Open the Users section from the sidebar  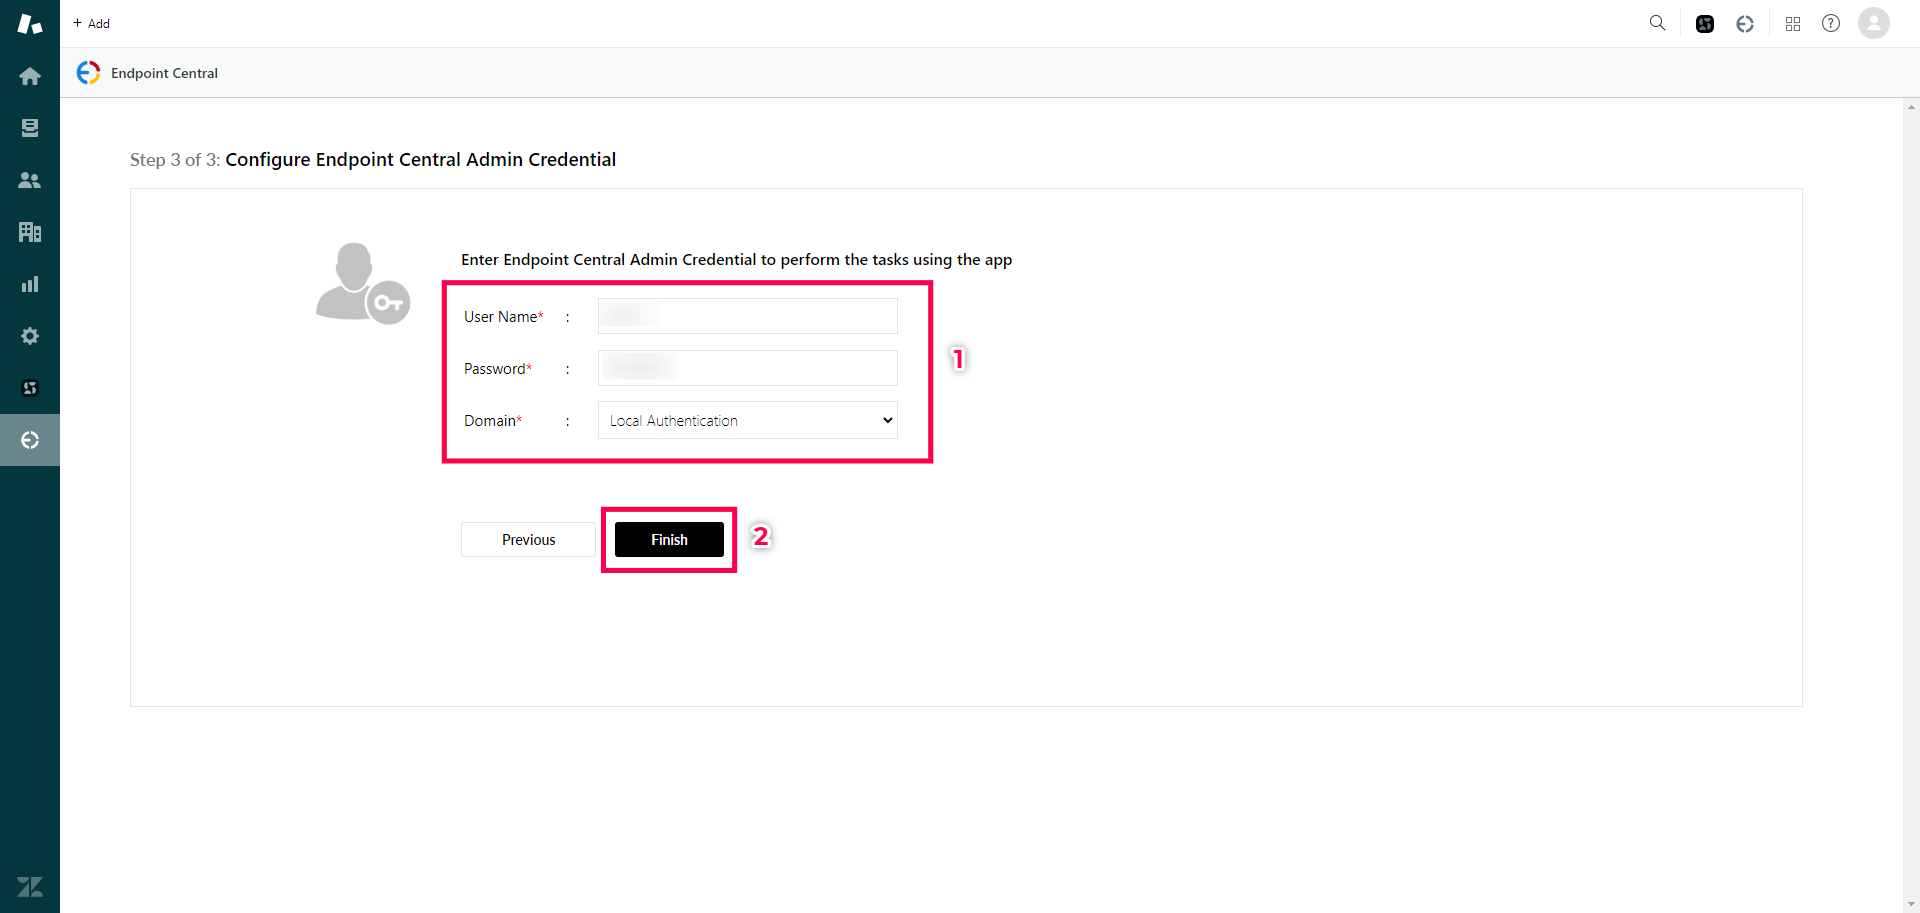(x=30, y=180)
